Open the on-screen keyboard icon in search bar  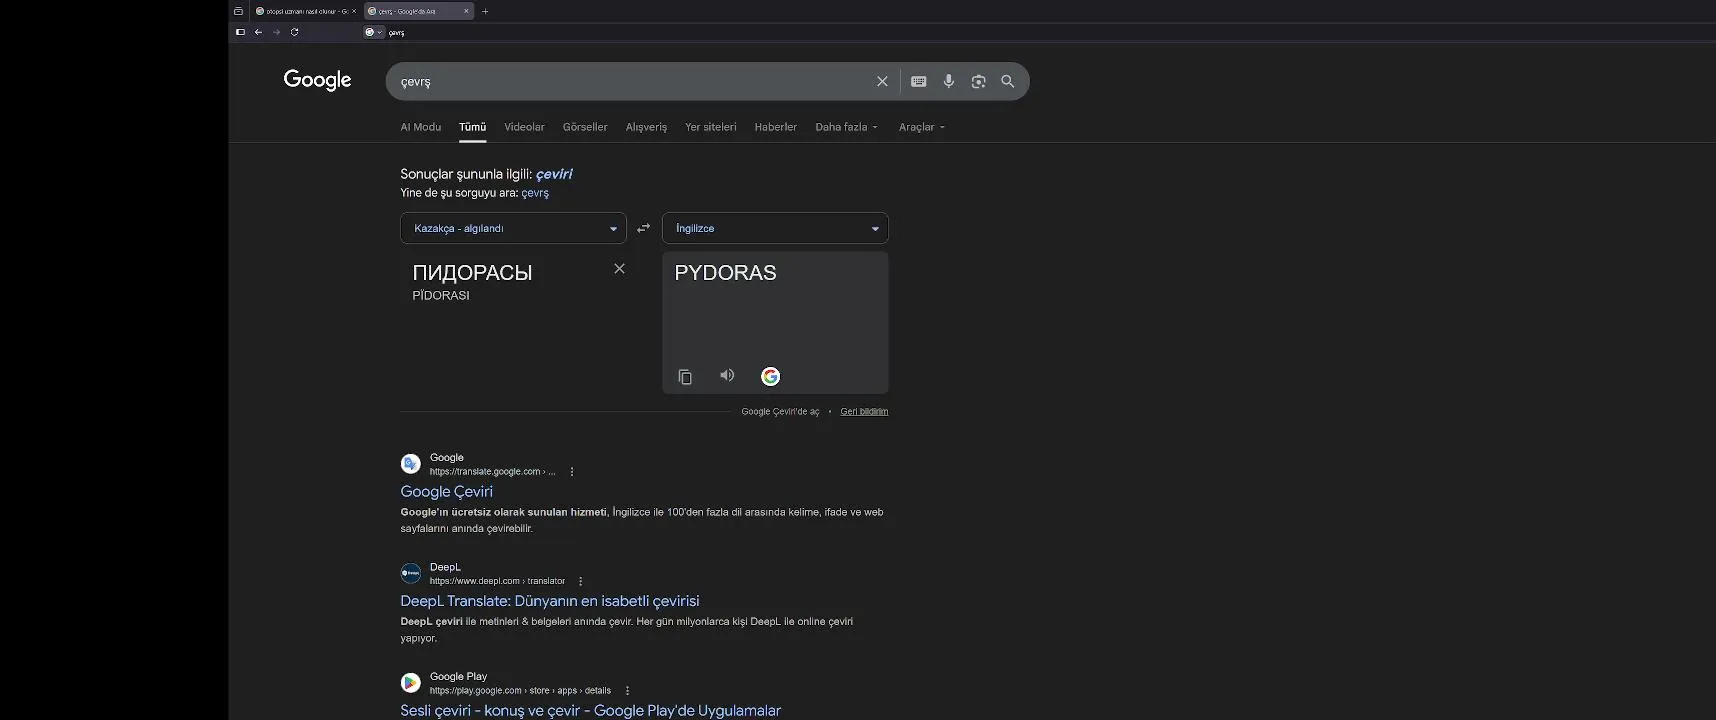click(x=919, y=82)
